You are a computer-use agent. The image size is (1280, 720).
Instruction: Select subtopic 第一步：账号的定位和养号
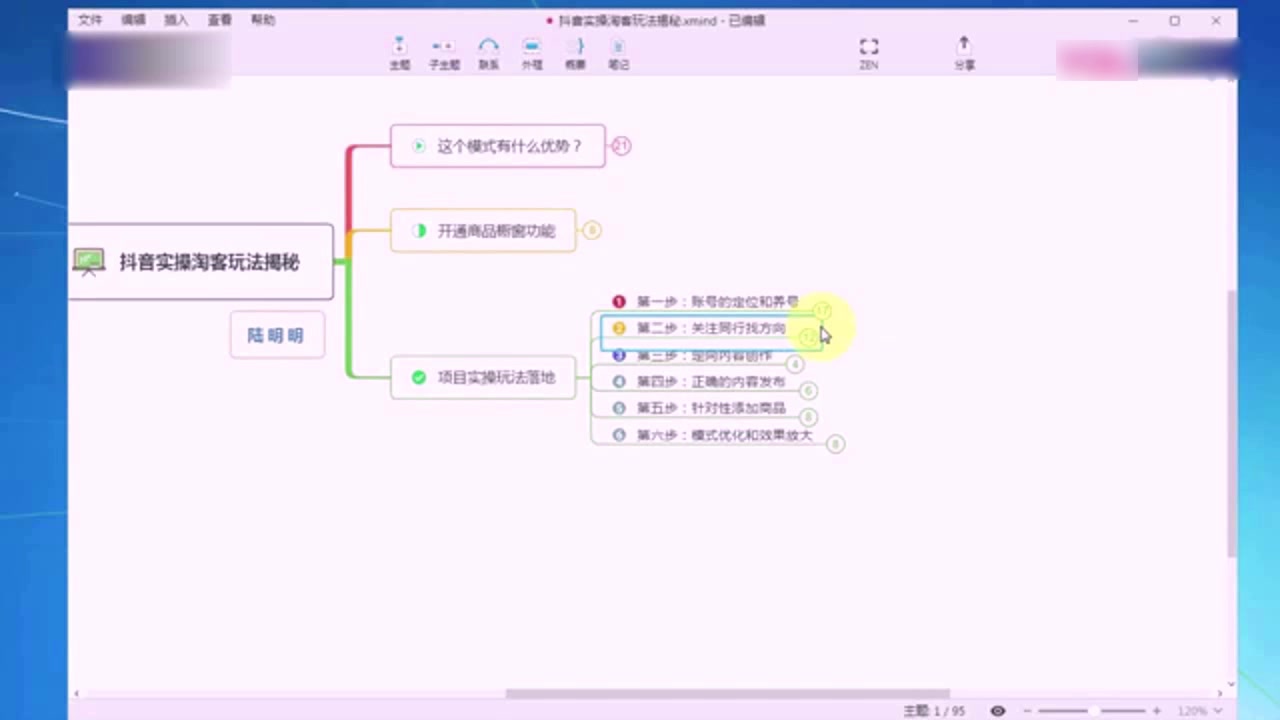click(717, 301)
